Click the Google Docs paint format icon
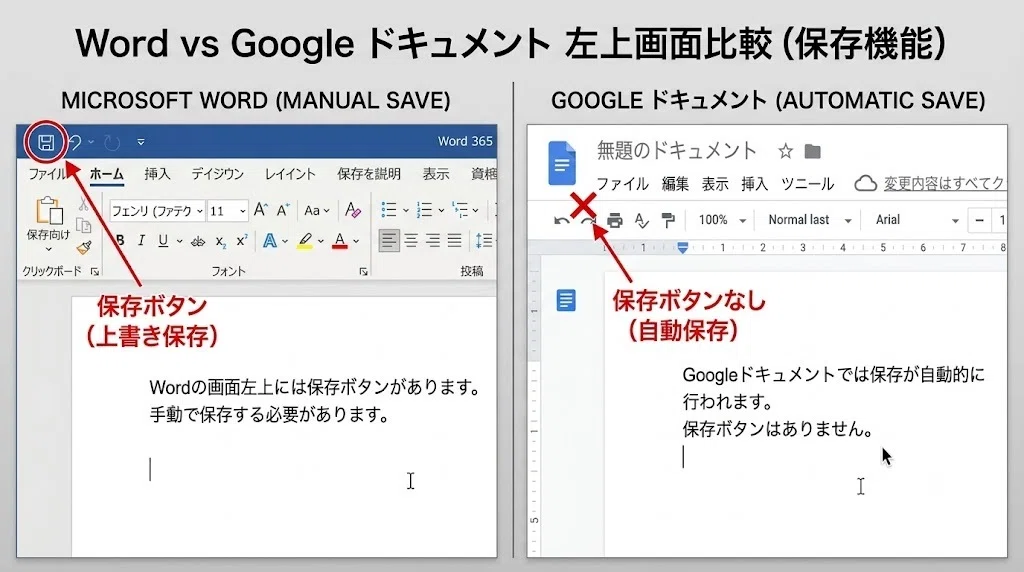 point(667,221)
